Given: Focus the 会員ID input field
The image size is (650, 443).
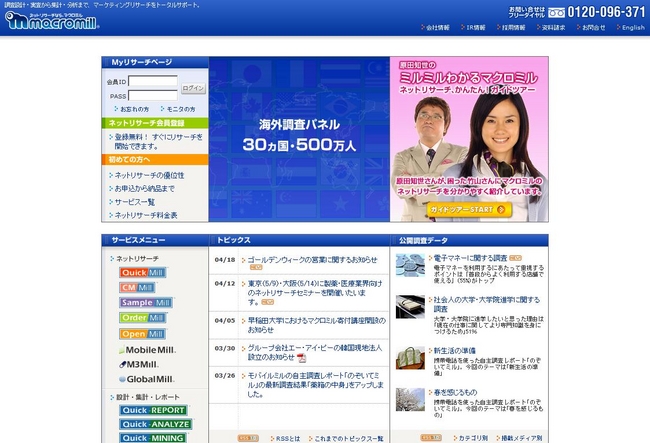Looking at the screenshot, I should coord(153,81).
